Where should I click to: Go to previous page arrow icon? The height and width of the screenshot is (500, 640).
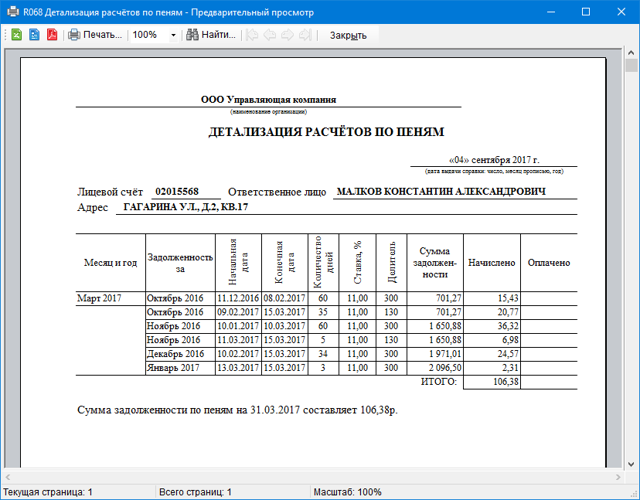tap(270, 35)
